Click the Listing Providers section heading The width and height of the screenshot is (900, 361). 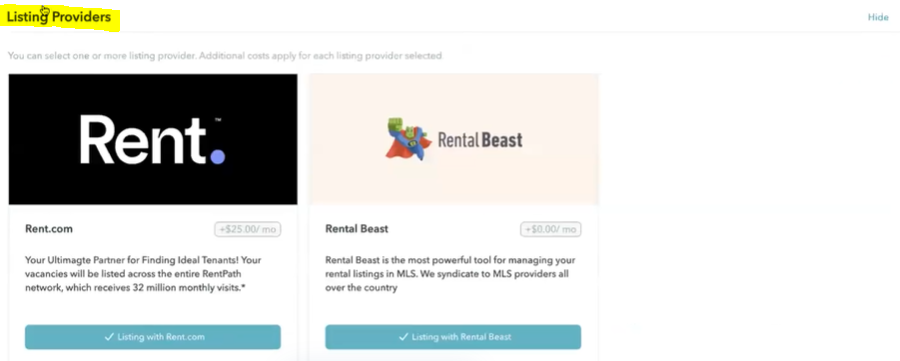tap(59, 17)
